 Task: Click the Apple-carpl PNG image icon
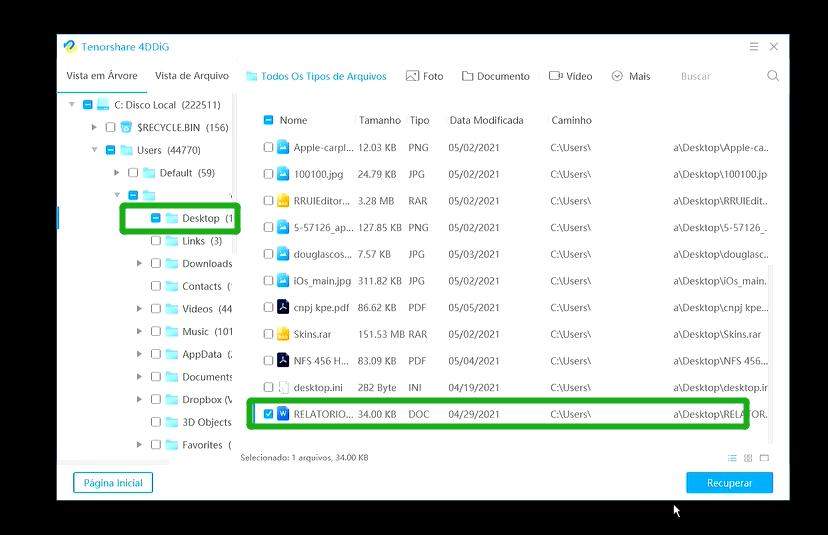pos(283,147)
